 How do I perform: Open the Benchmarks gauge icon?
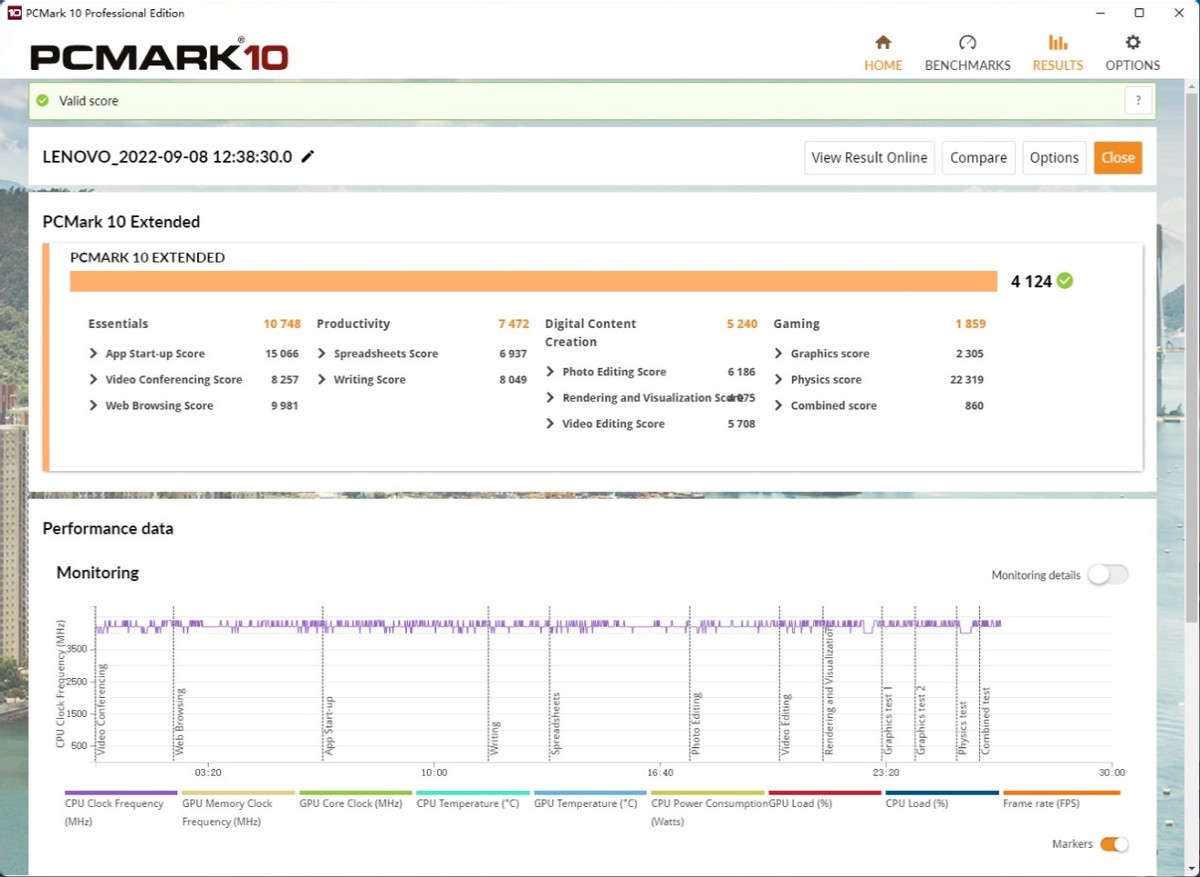[967, 43]
